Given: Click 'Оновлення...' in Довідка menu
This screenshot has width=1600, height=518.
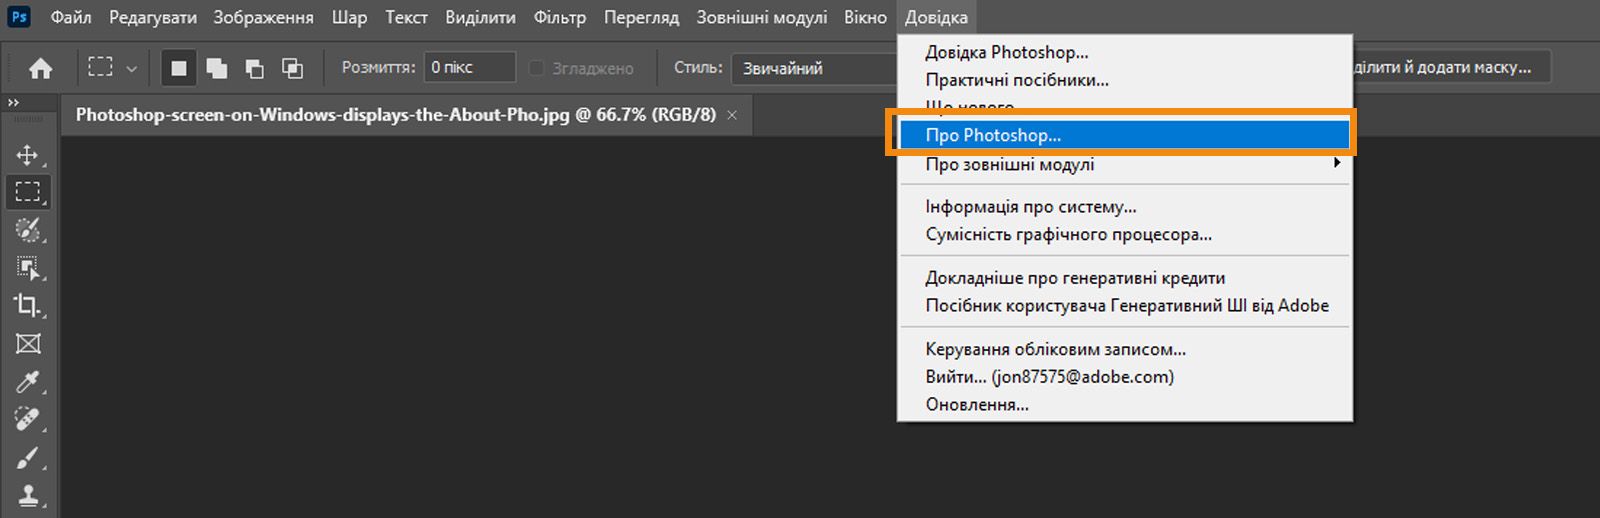Looking at the screenshot, I should click(x=977, y=404).
